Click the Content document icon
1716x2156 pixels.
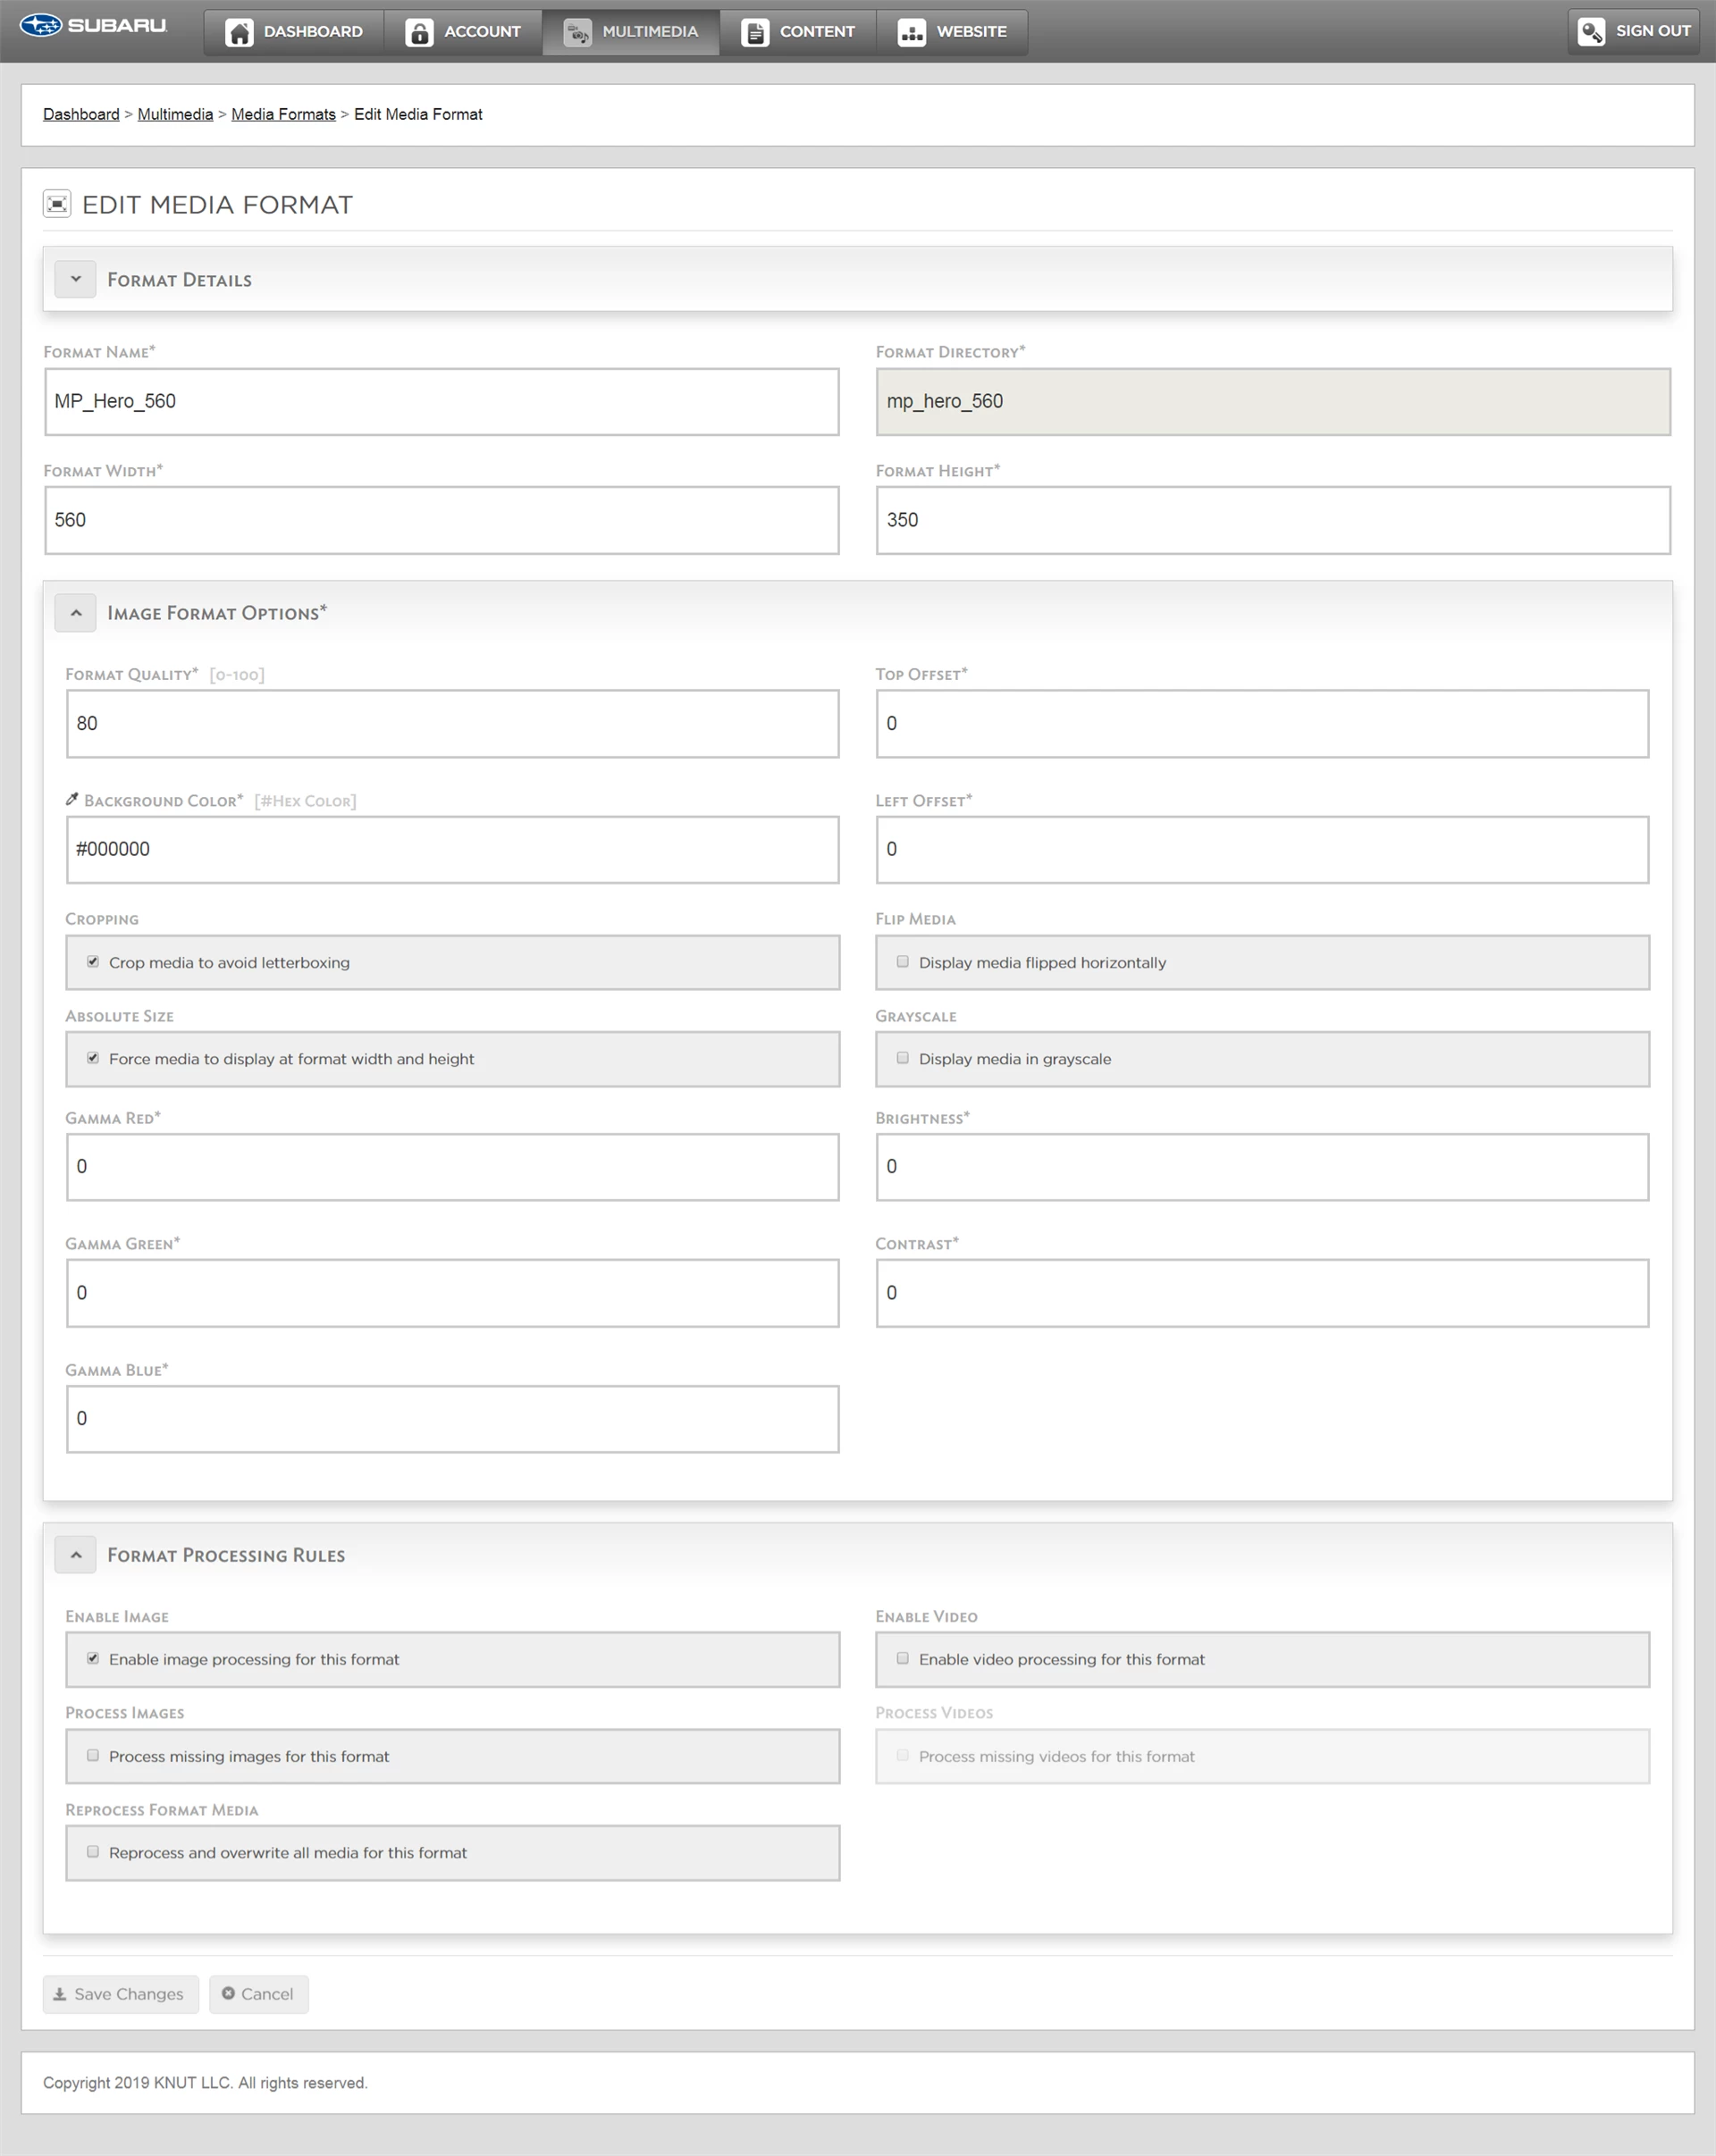tap(755, 32)
